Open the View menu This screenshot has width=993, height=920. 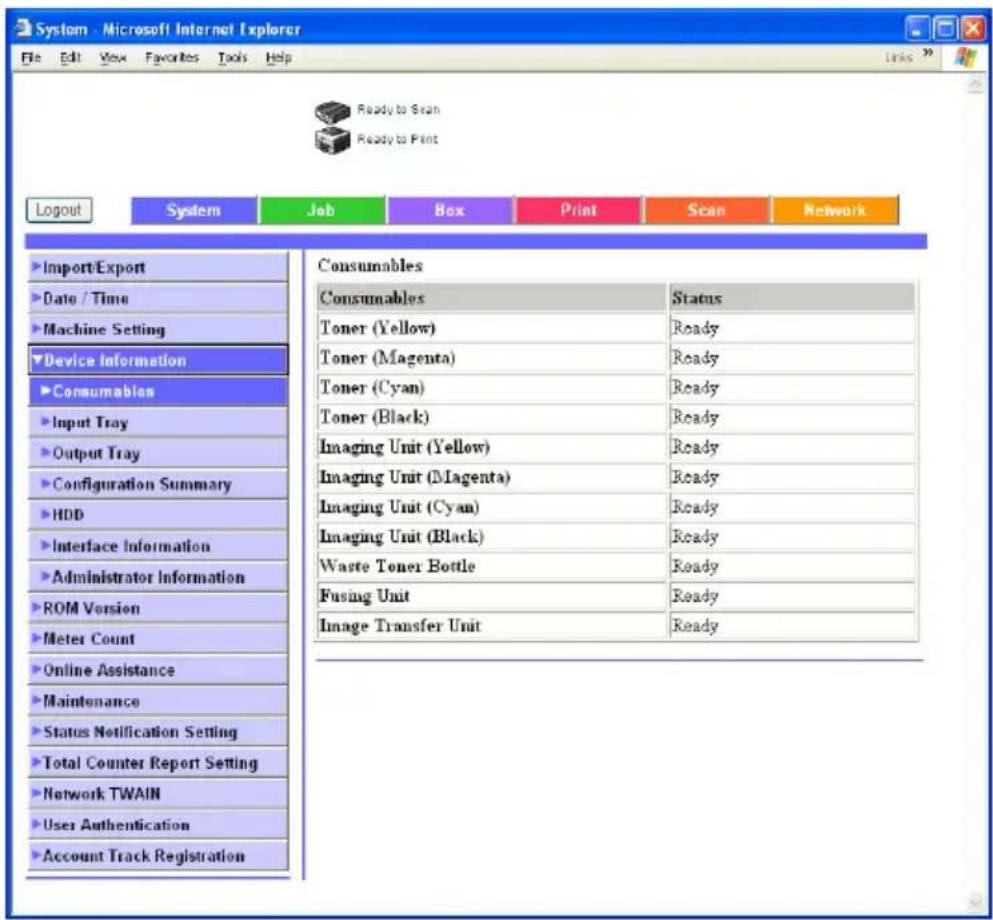pyautogui.click(x=113, y=58)
